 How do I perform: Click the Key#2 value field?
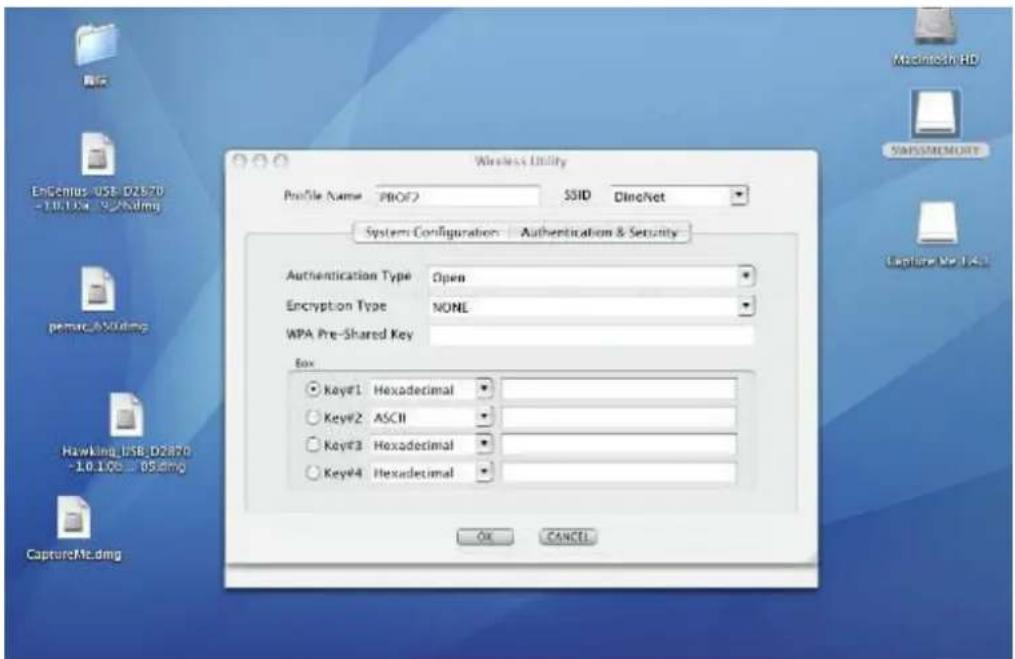click(x=619, y=418)
